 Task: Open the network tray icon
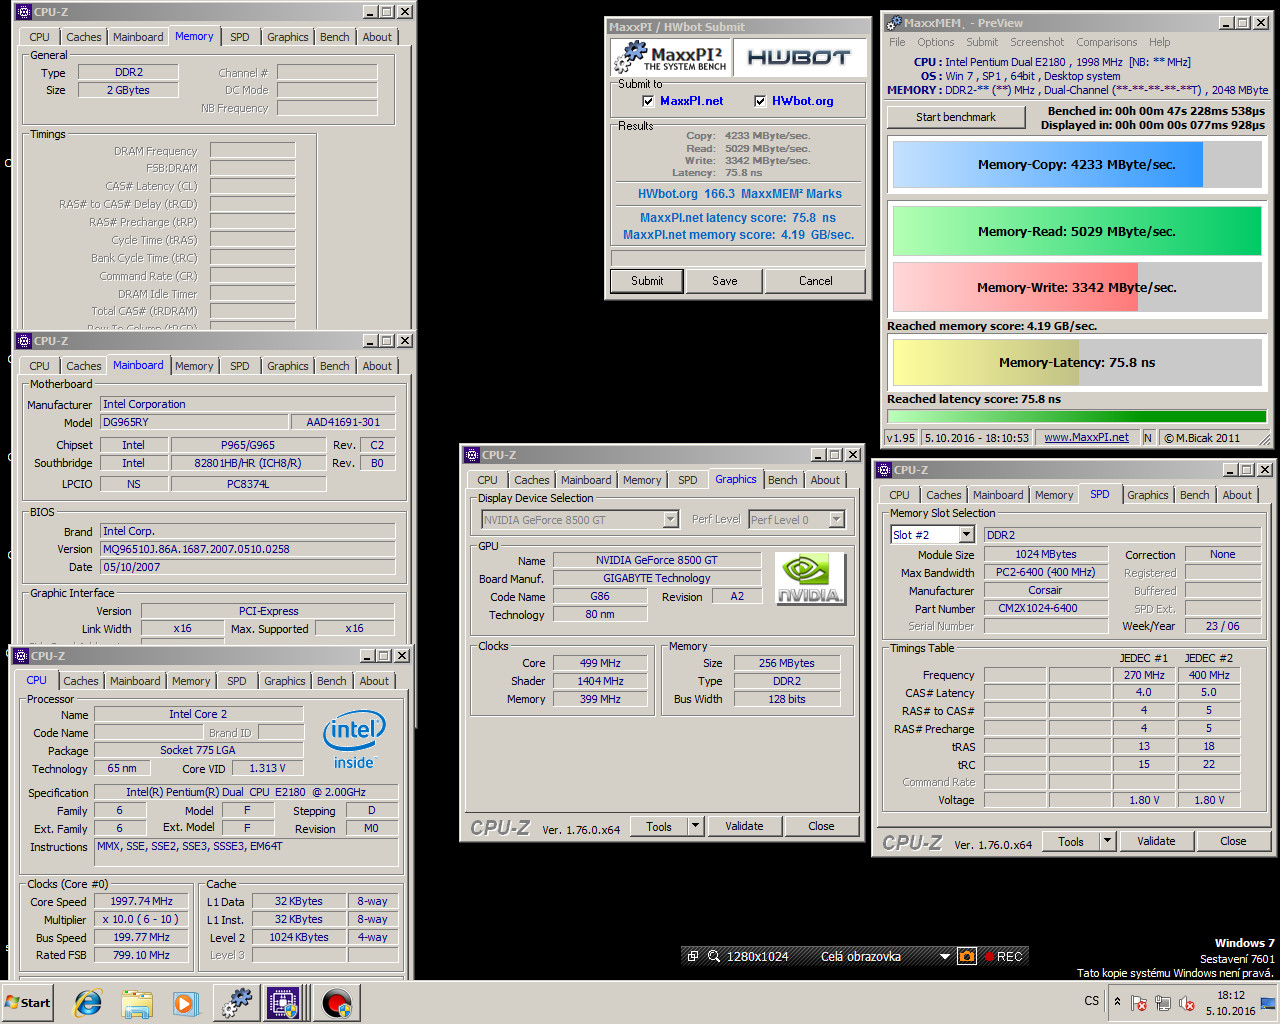pos(1162,1003)
